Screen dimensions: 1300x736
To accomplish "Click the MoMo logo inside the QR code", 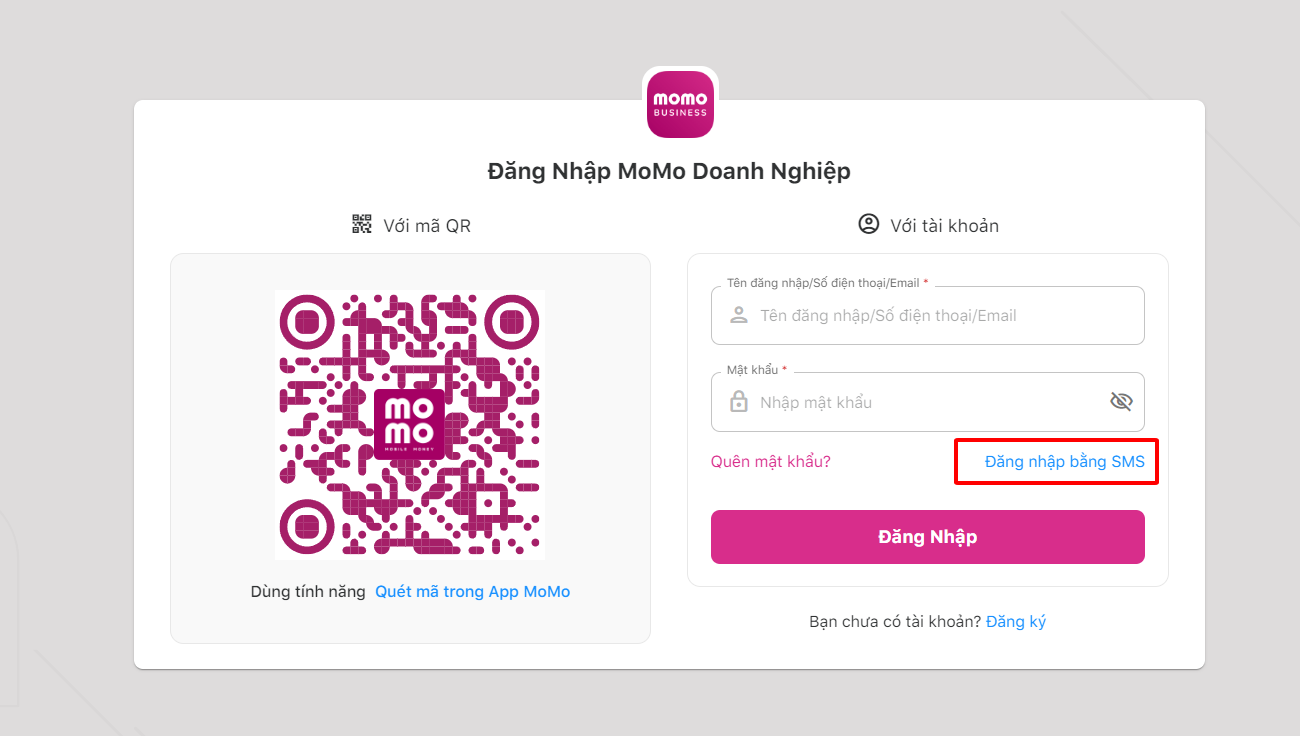I will (x=409, y=425).
